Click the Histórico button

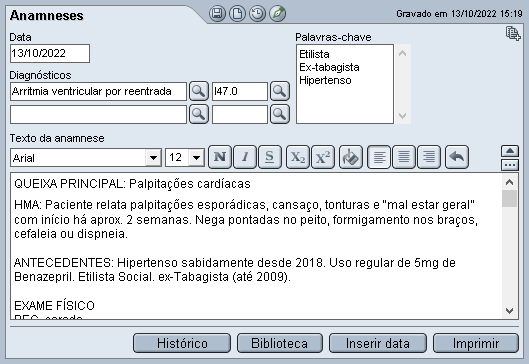182,343
